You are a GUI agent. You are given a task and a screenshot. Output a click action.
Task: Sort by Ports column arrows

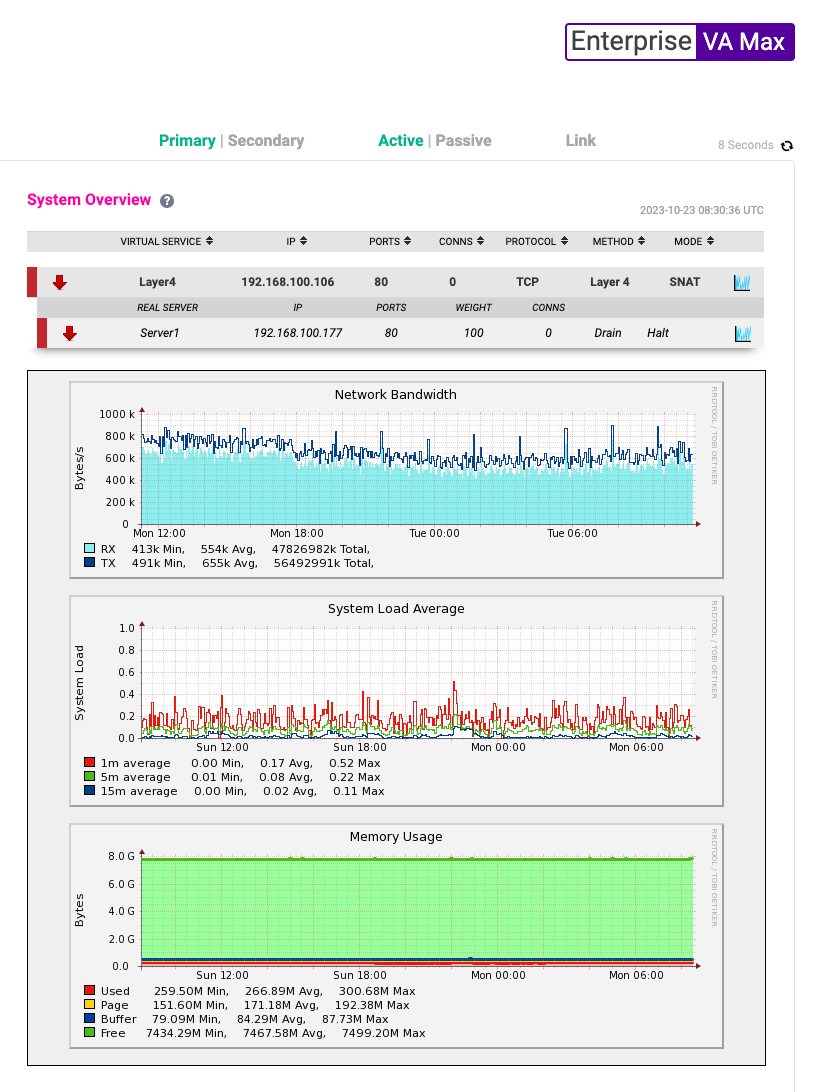click(407, 241)
